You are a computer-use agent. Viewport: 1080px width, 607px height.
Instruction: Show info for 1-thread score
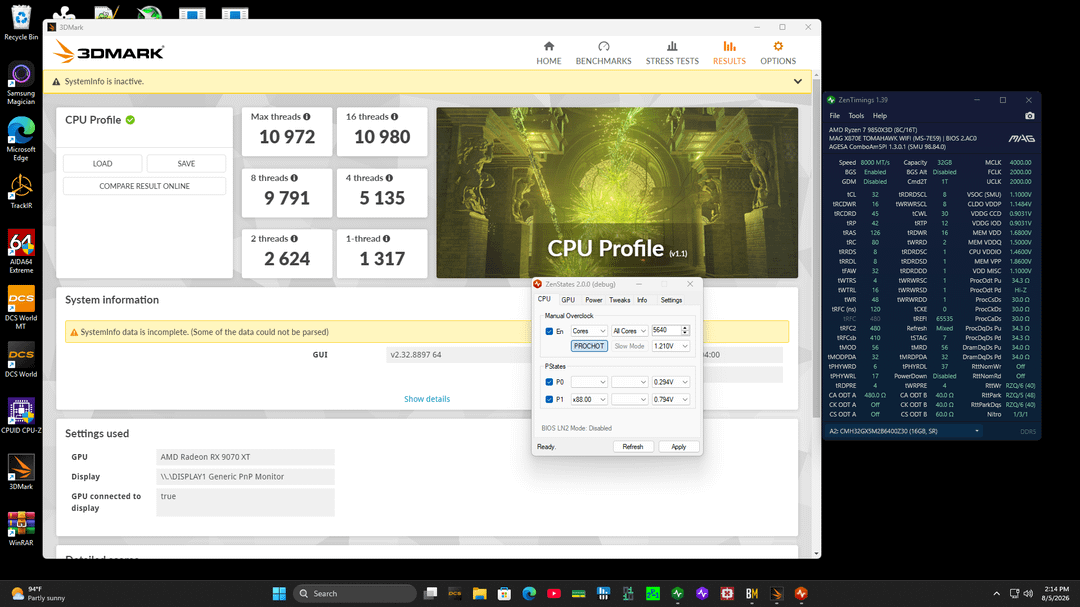pyautogui.click(x=386, y=238)
